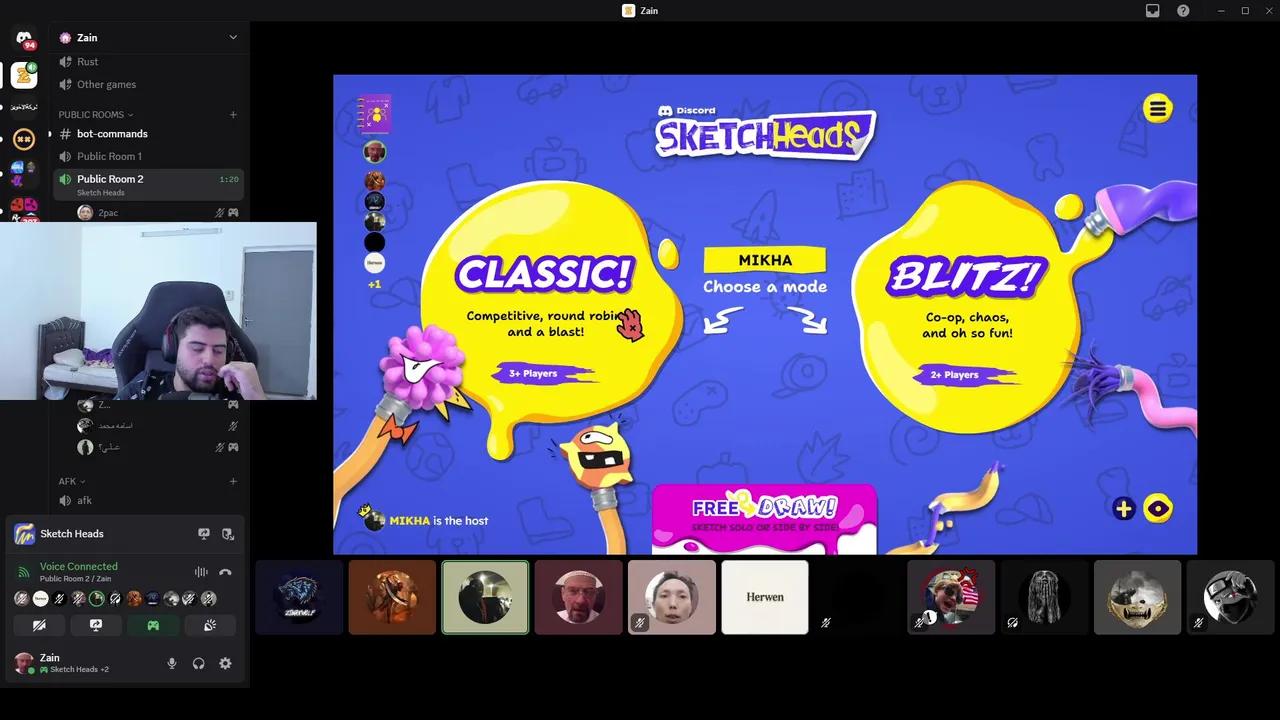
Task: Open the Arabic-text server icon
Action: tap(24, 106)
